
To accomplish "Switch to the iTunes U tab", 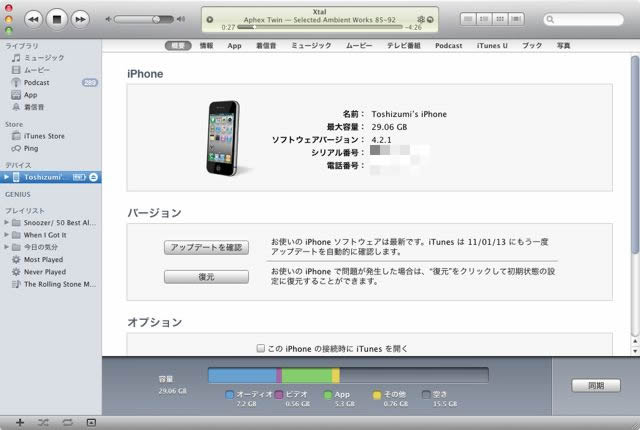I will pos(492,46).
